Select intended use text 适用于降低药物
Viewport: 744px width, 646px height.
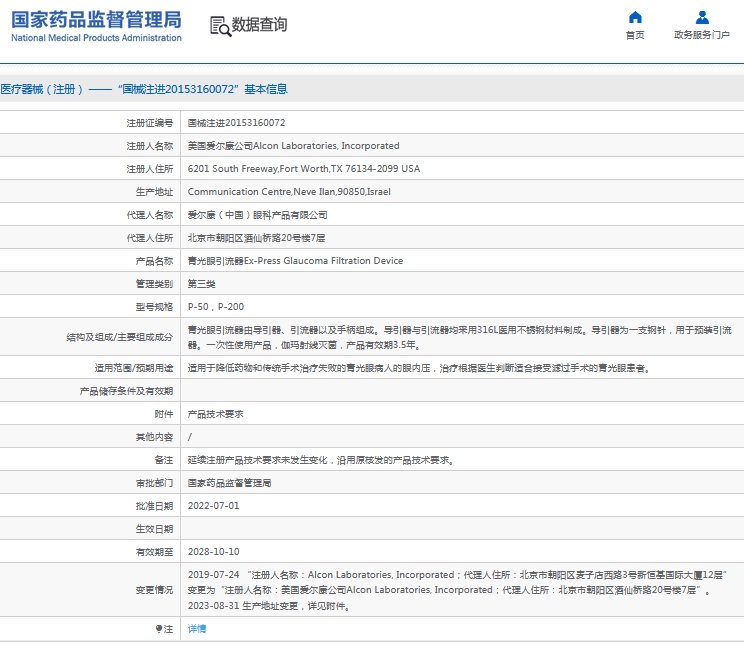[418, 368]
